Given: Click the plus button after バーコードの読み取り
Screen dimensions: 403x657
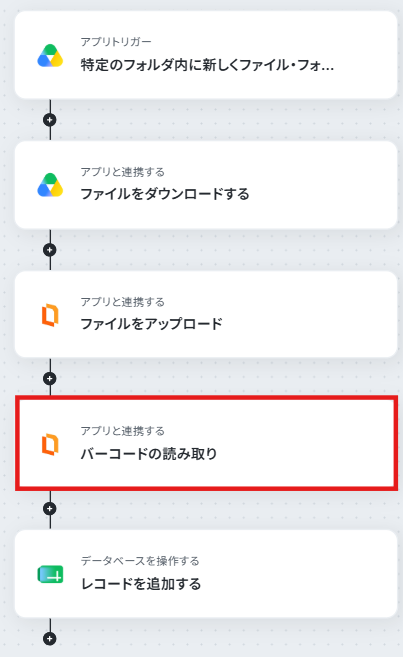Looking at the screenshot, I should pos(50,509).
